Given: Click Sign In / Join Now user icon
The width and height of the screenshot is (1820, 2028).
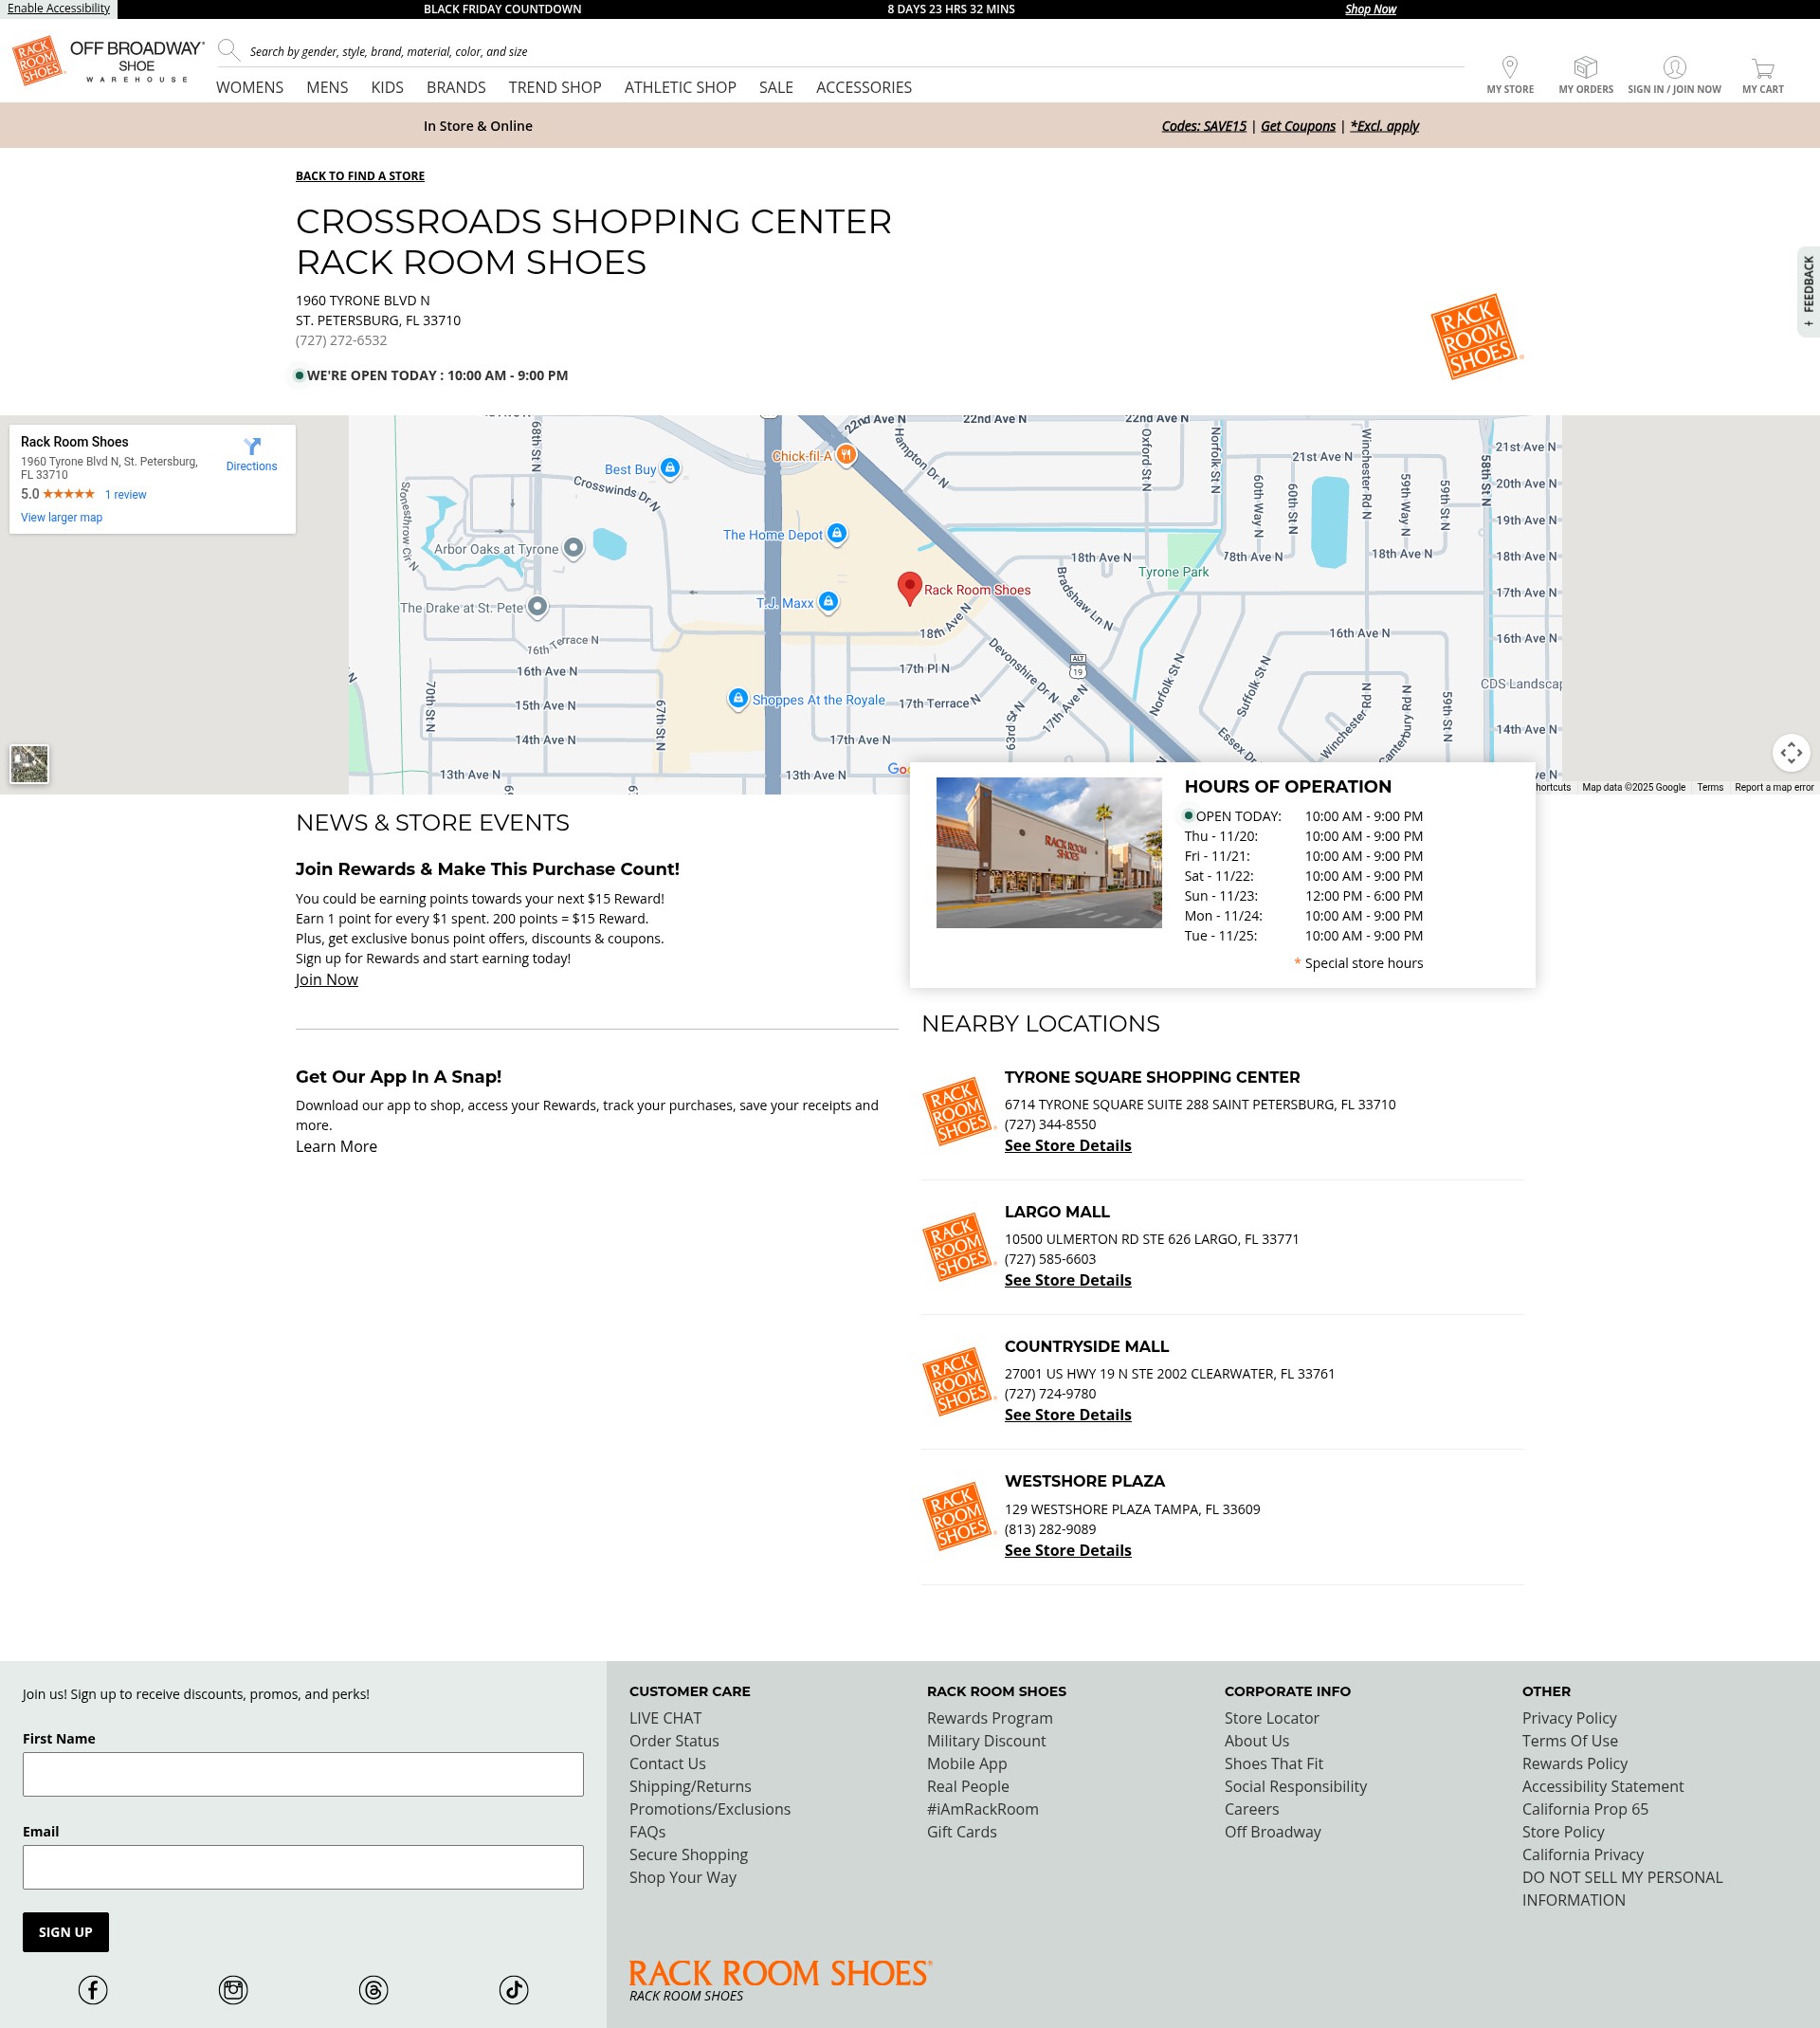Looking at the screenshot, I should (x=1674, y=67).
